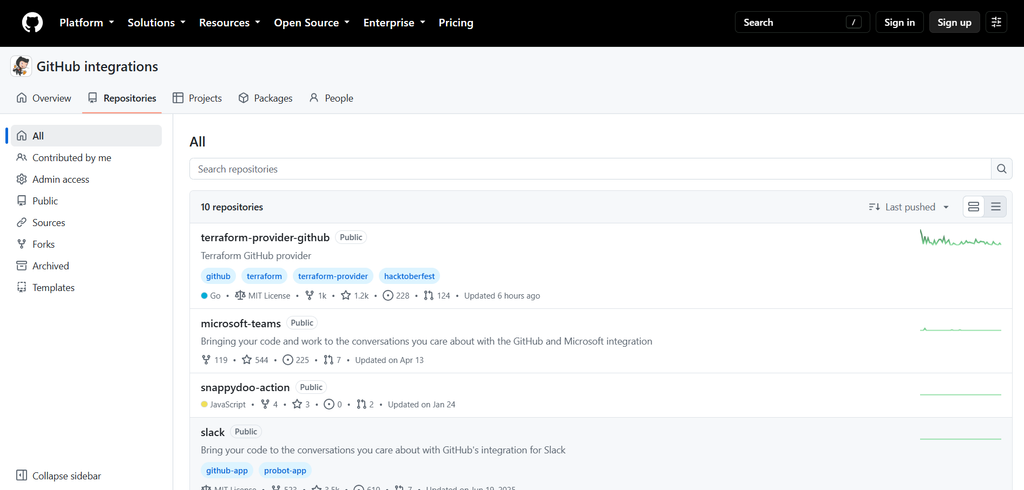Click the hacktoberfest topic tag
1024x490 pixels.
click(x=409, y=276)
